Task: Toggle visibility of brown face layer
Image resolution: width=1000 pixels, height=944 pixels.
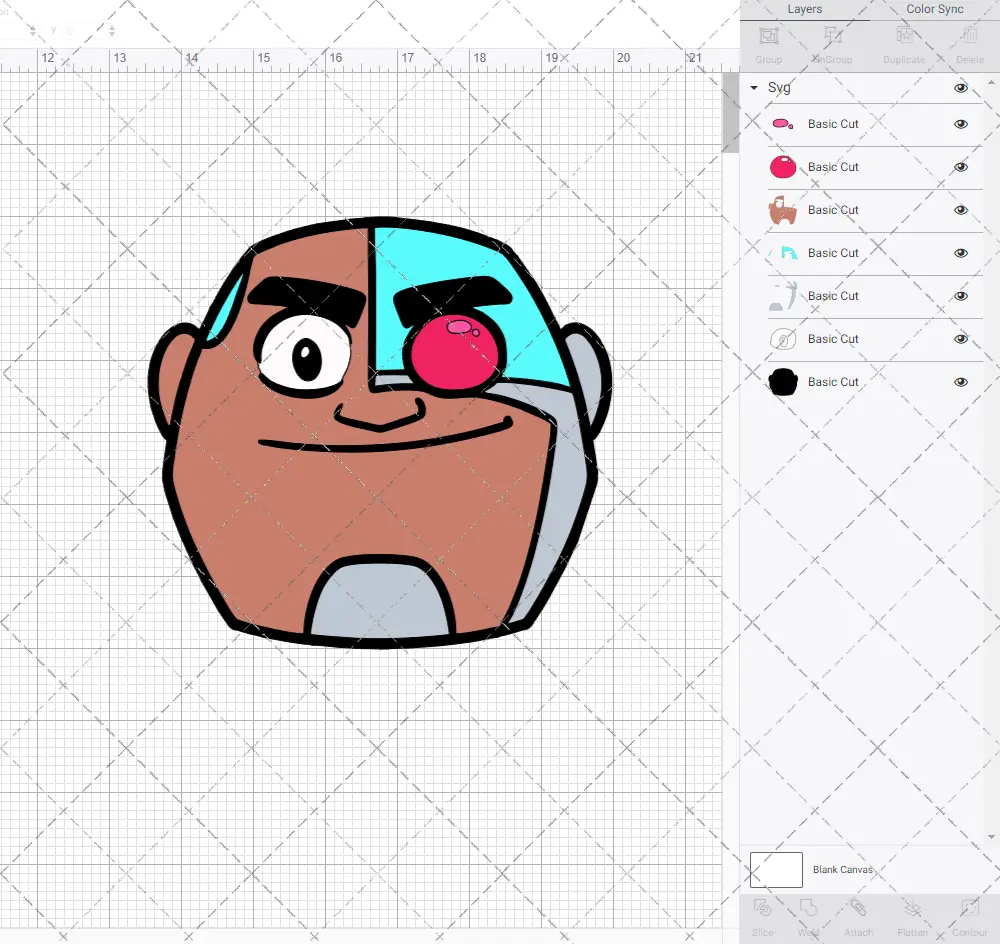Action: click(961, 210)
